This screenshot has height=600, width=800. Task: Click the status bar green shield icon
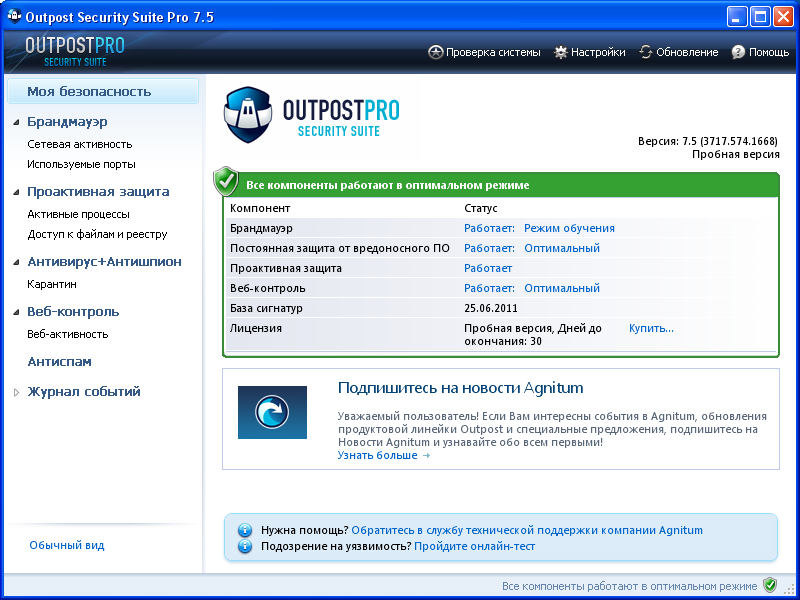click(x=769, y=585)
